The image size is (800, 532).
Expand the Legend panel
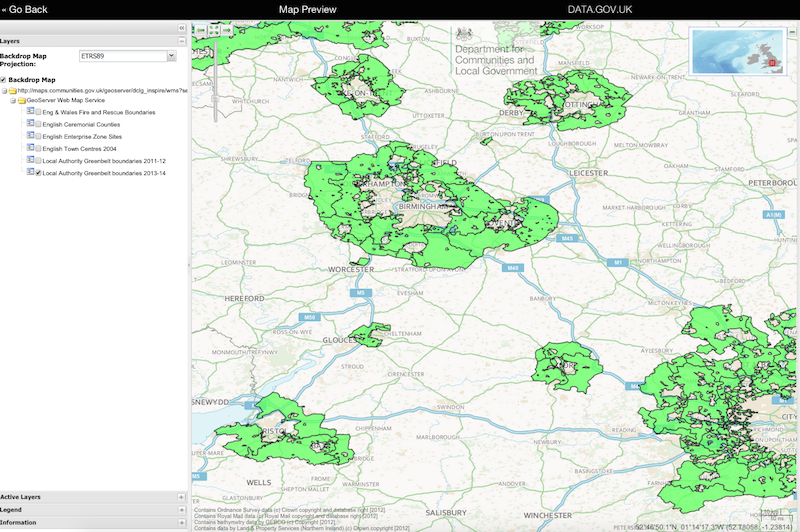coord(182,510)
